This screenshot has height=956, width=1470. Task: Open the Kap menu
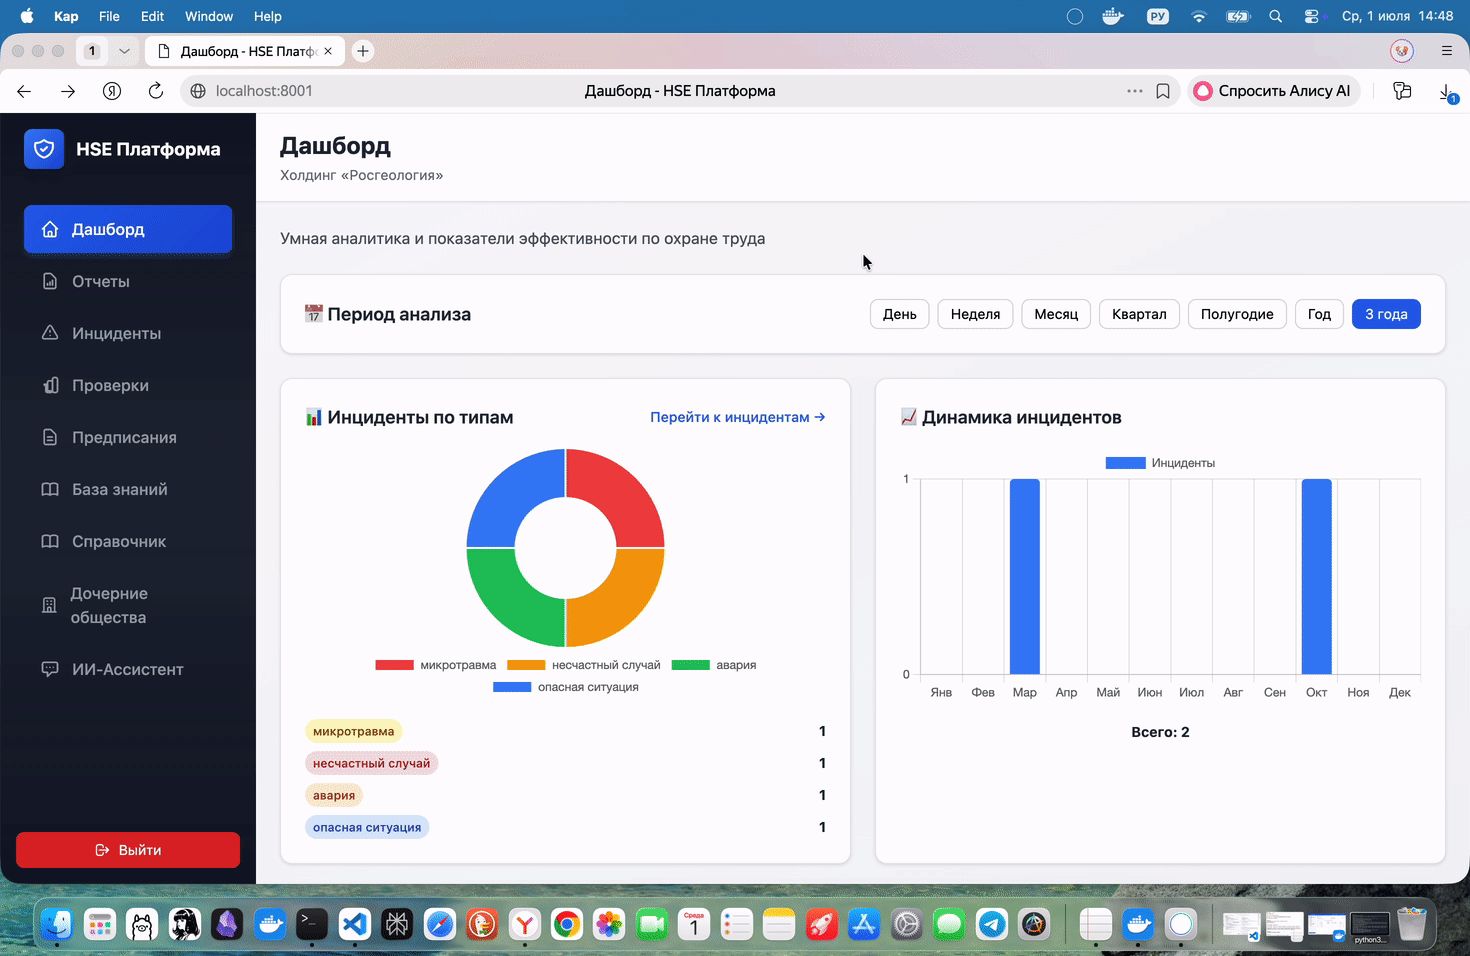pos(66,16)
